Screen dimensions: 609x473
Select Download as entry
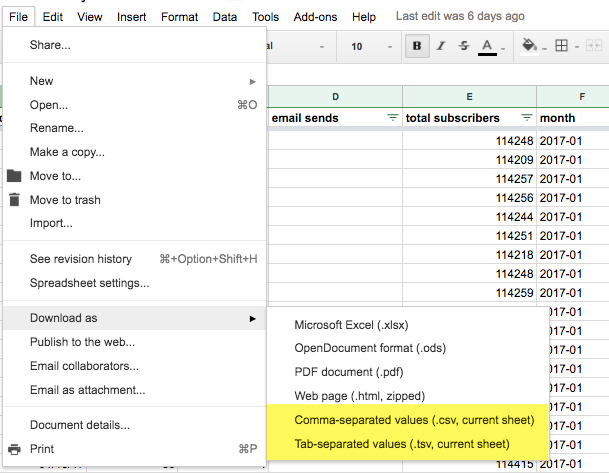click(134, 318)
